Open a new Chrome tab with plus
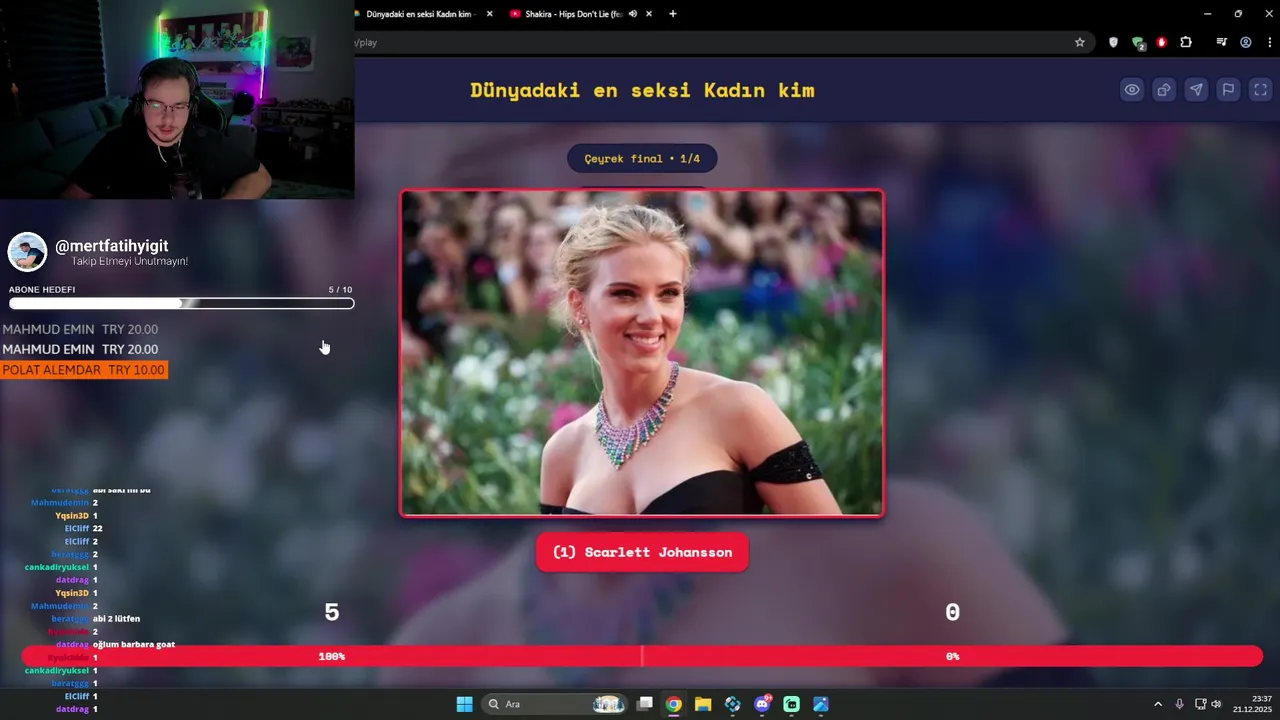 pyautogui.click(x=673, y=14)
